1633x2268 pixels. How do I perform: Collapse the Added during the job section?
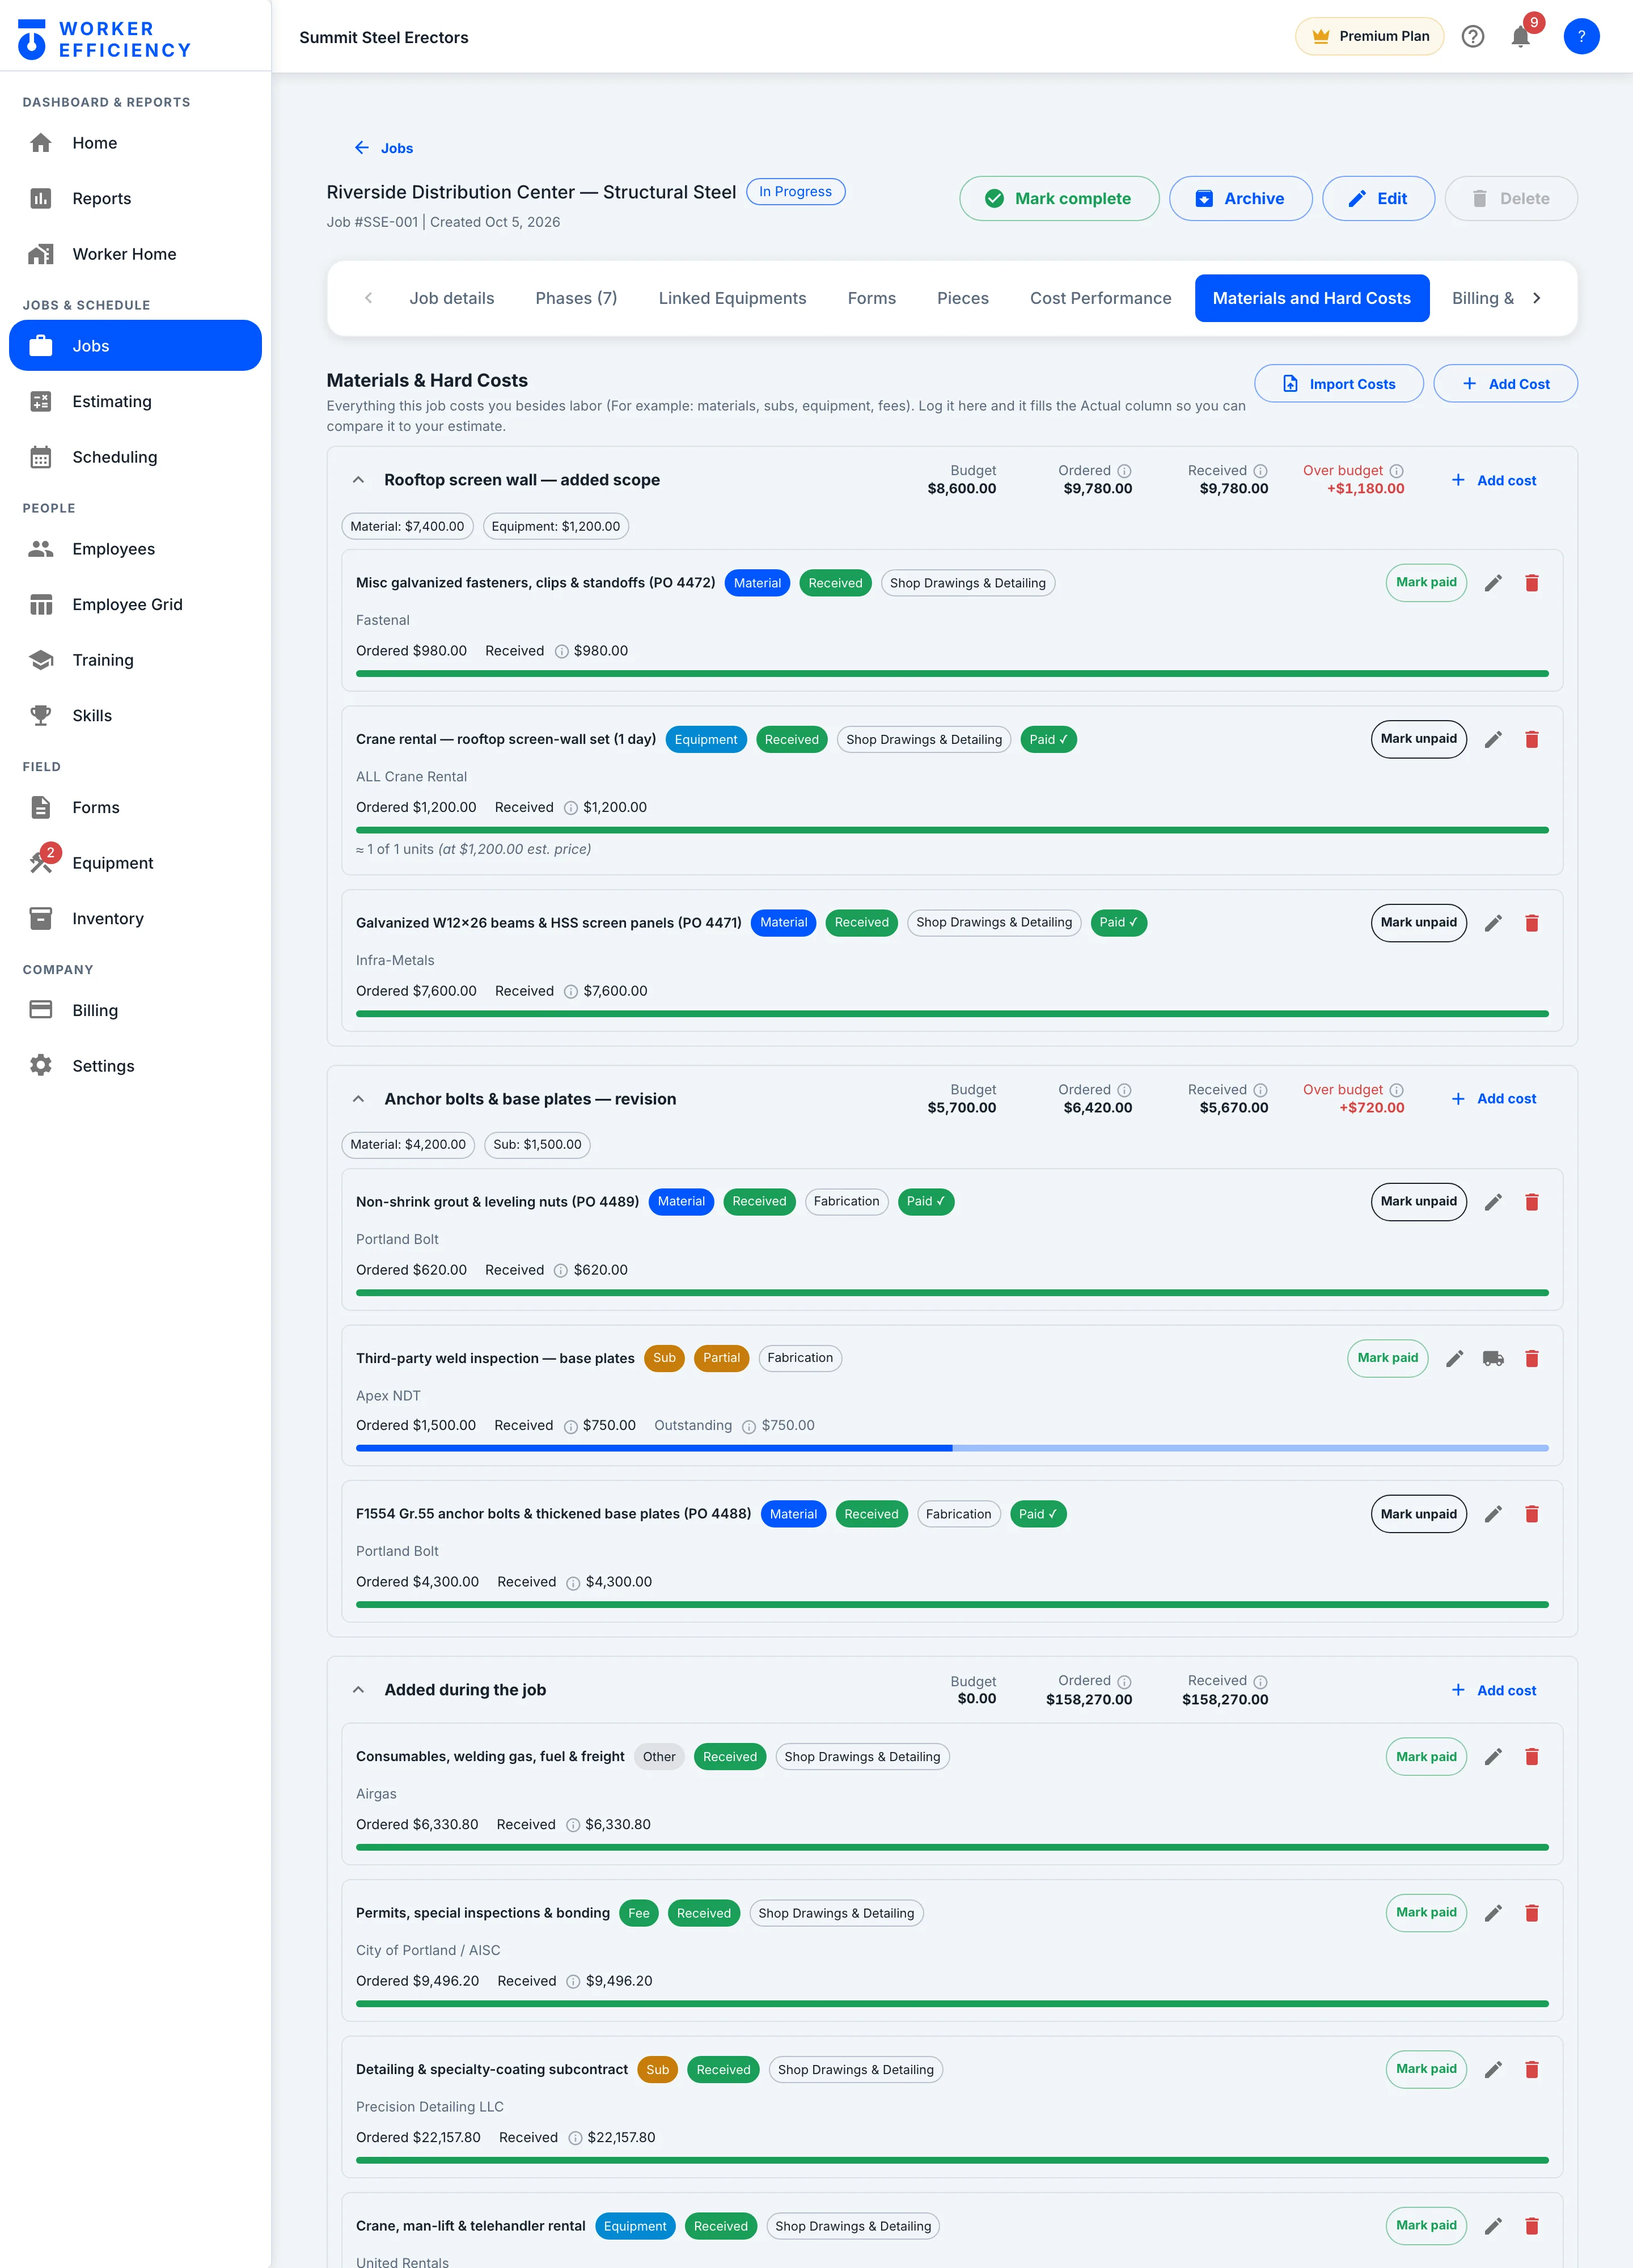pos(358,1690)
